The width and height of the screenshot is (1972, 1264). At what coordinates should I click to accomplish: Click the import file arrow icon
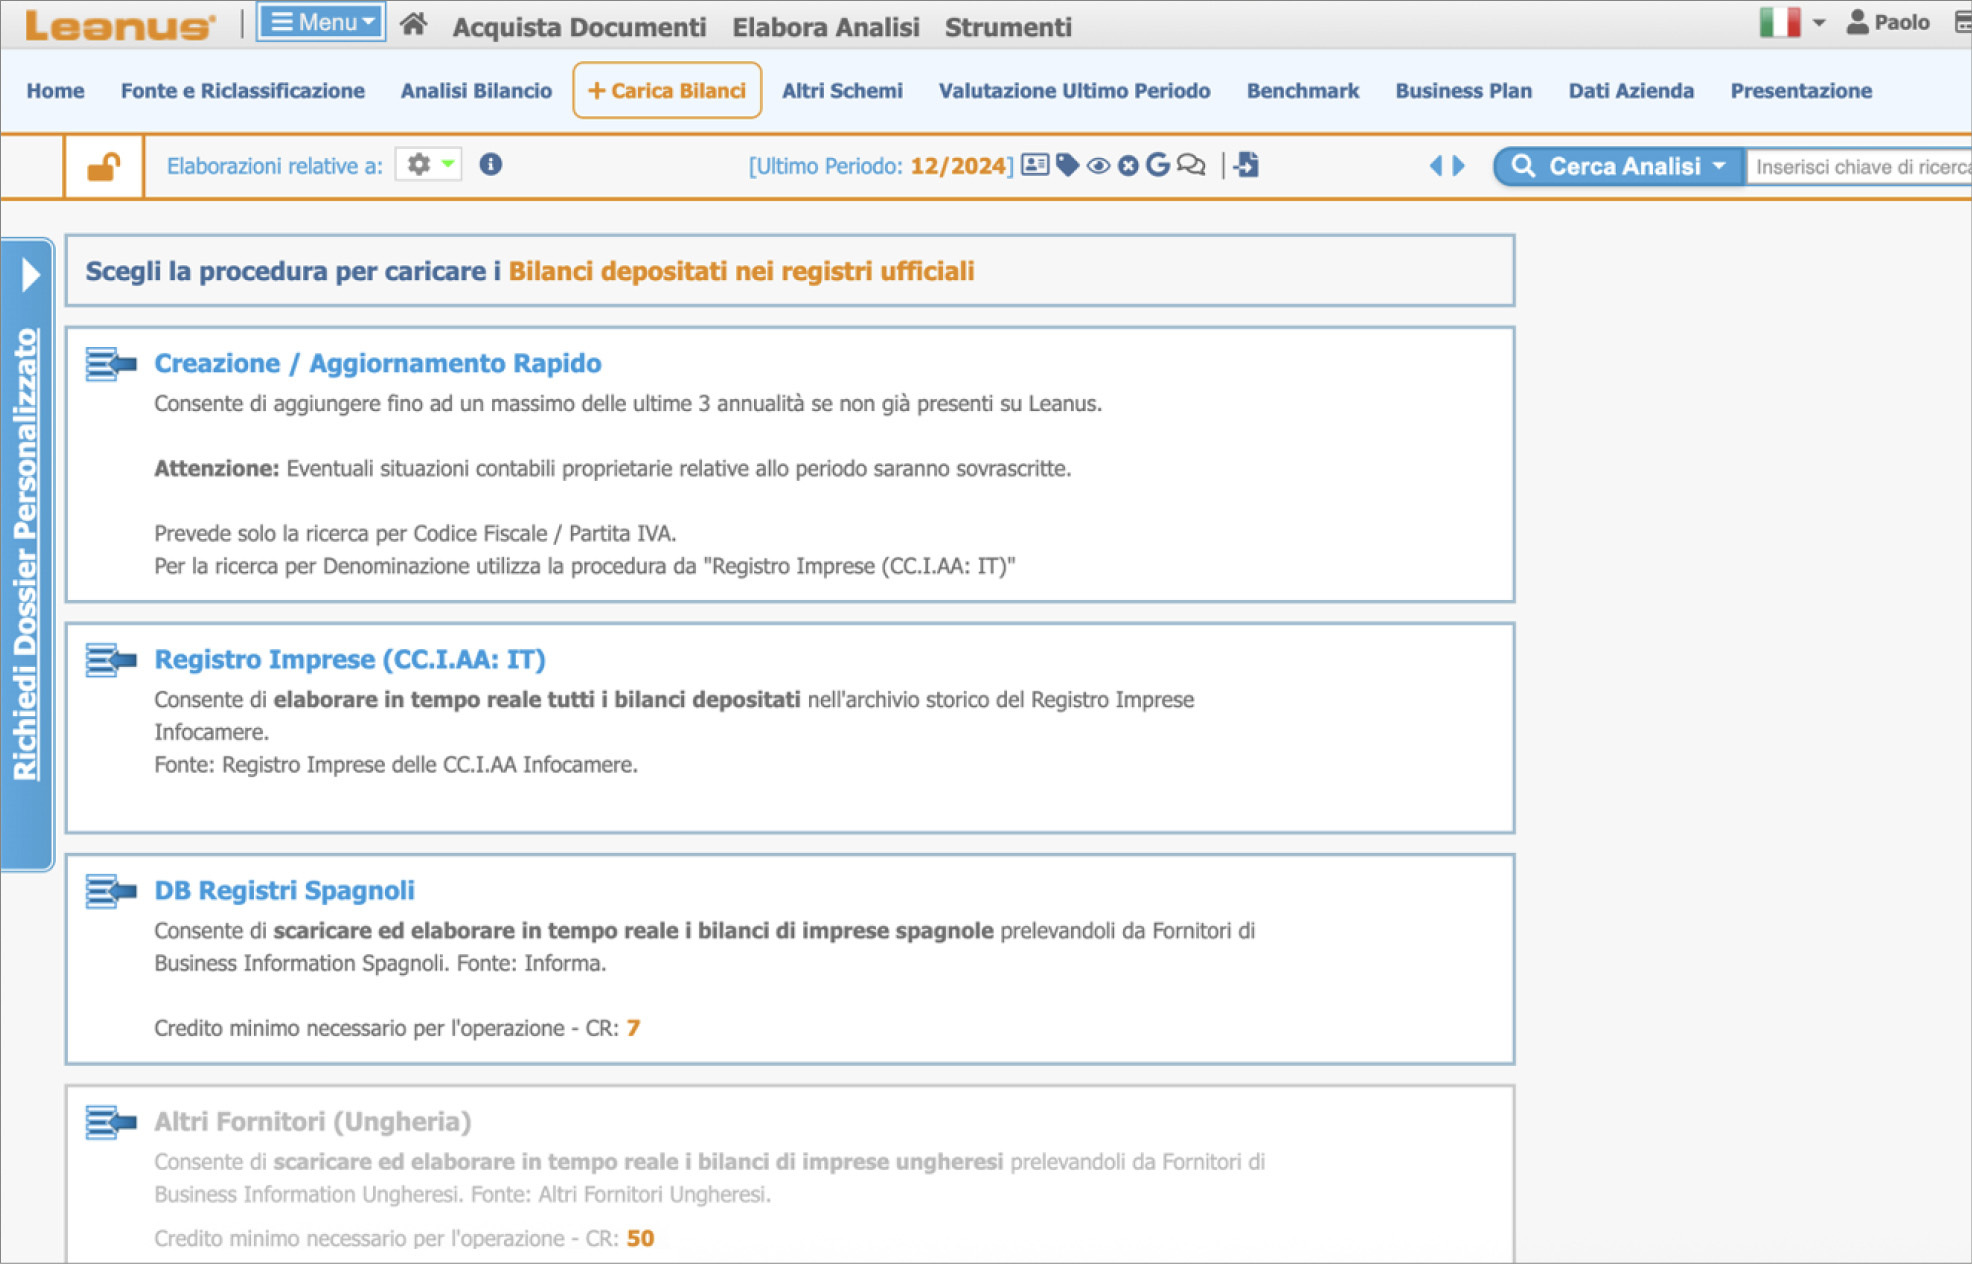tap(1247, 165)
